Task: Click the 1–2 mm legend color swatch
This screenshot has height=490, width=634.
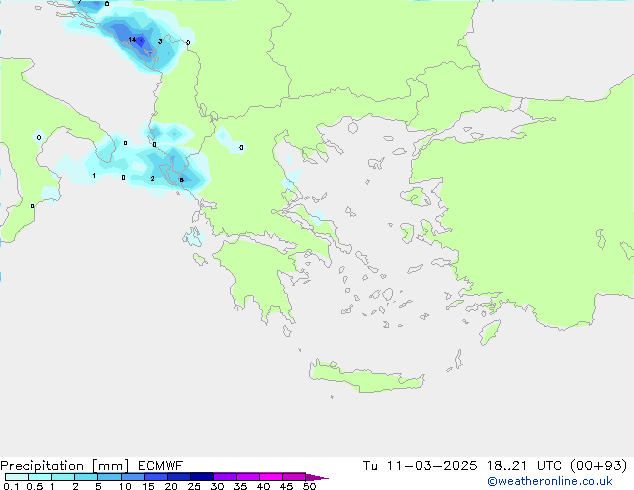Action: (x=63, y=477)
